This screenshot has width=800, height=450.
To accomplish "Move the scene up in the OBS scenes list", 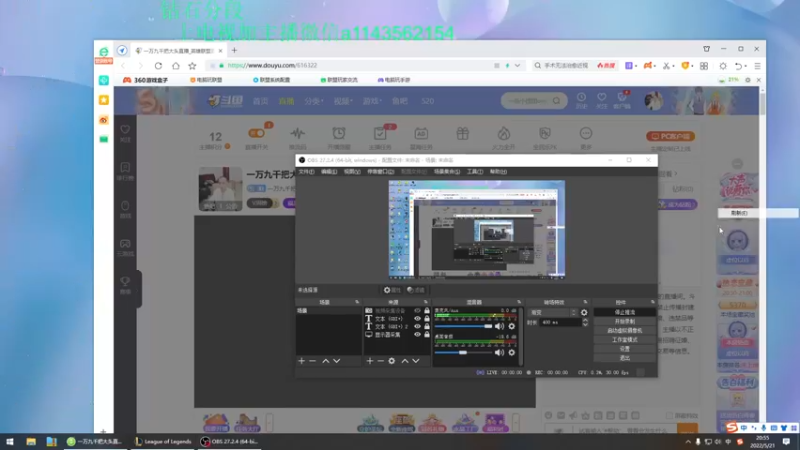I will 326,361.
